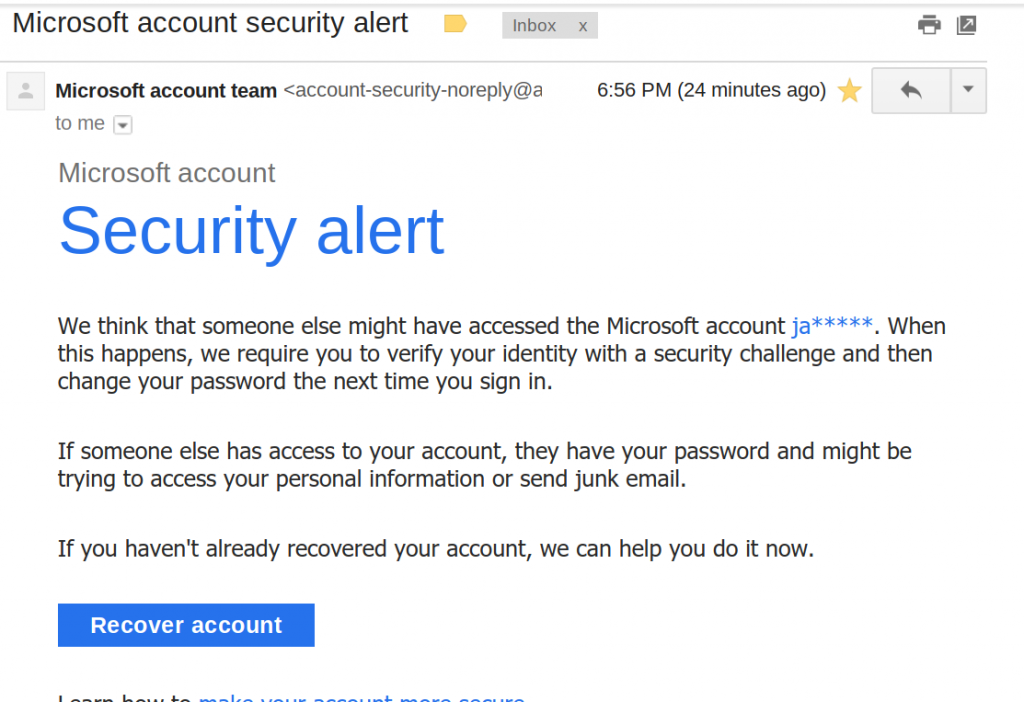Click the reply arrow icon

pyautogui.click(x=909, y=90)
